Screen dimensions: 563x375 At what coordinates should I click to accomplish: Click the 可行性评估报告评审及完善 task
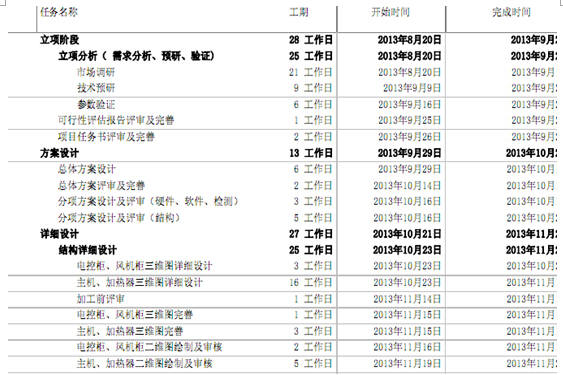pos(116,120)
